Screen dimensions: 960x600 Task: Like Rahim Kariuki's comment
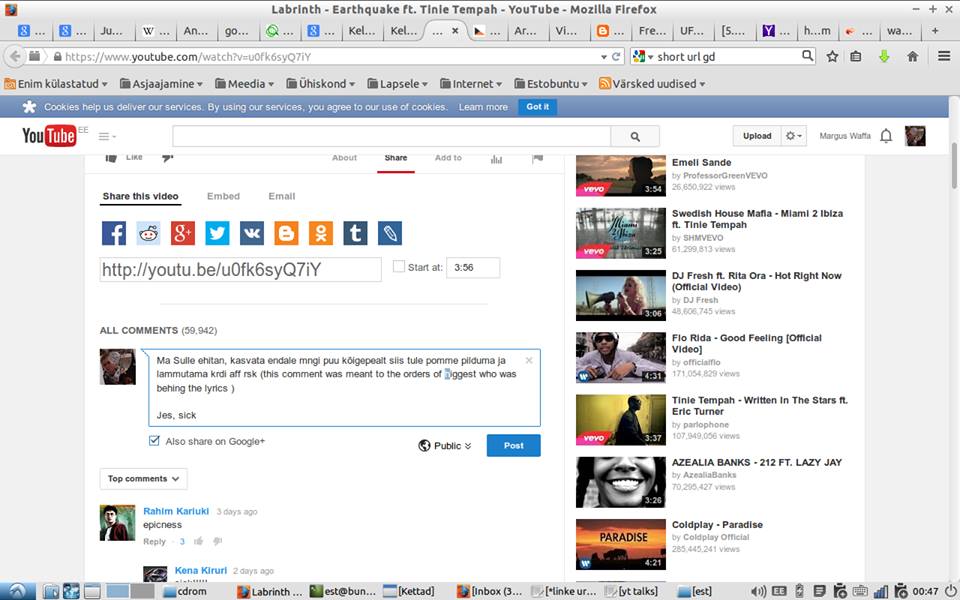coord(198,541)
